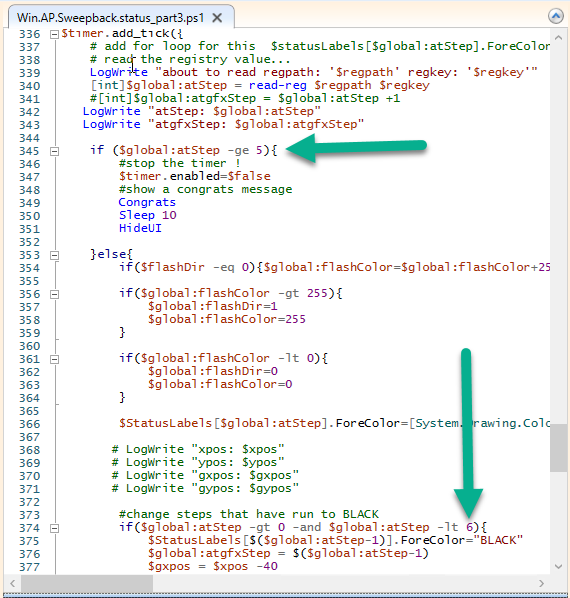This screenshot has height=598, width=570.
Task: Click '# LogWrite "gypos: $gypos"' comment
Action: (205, 488)
